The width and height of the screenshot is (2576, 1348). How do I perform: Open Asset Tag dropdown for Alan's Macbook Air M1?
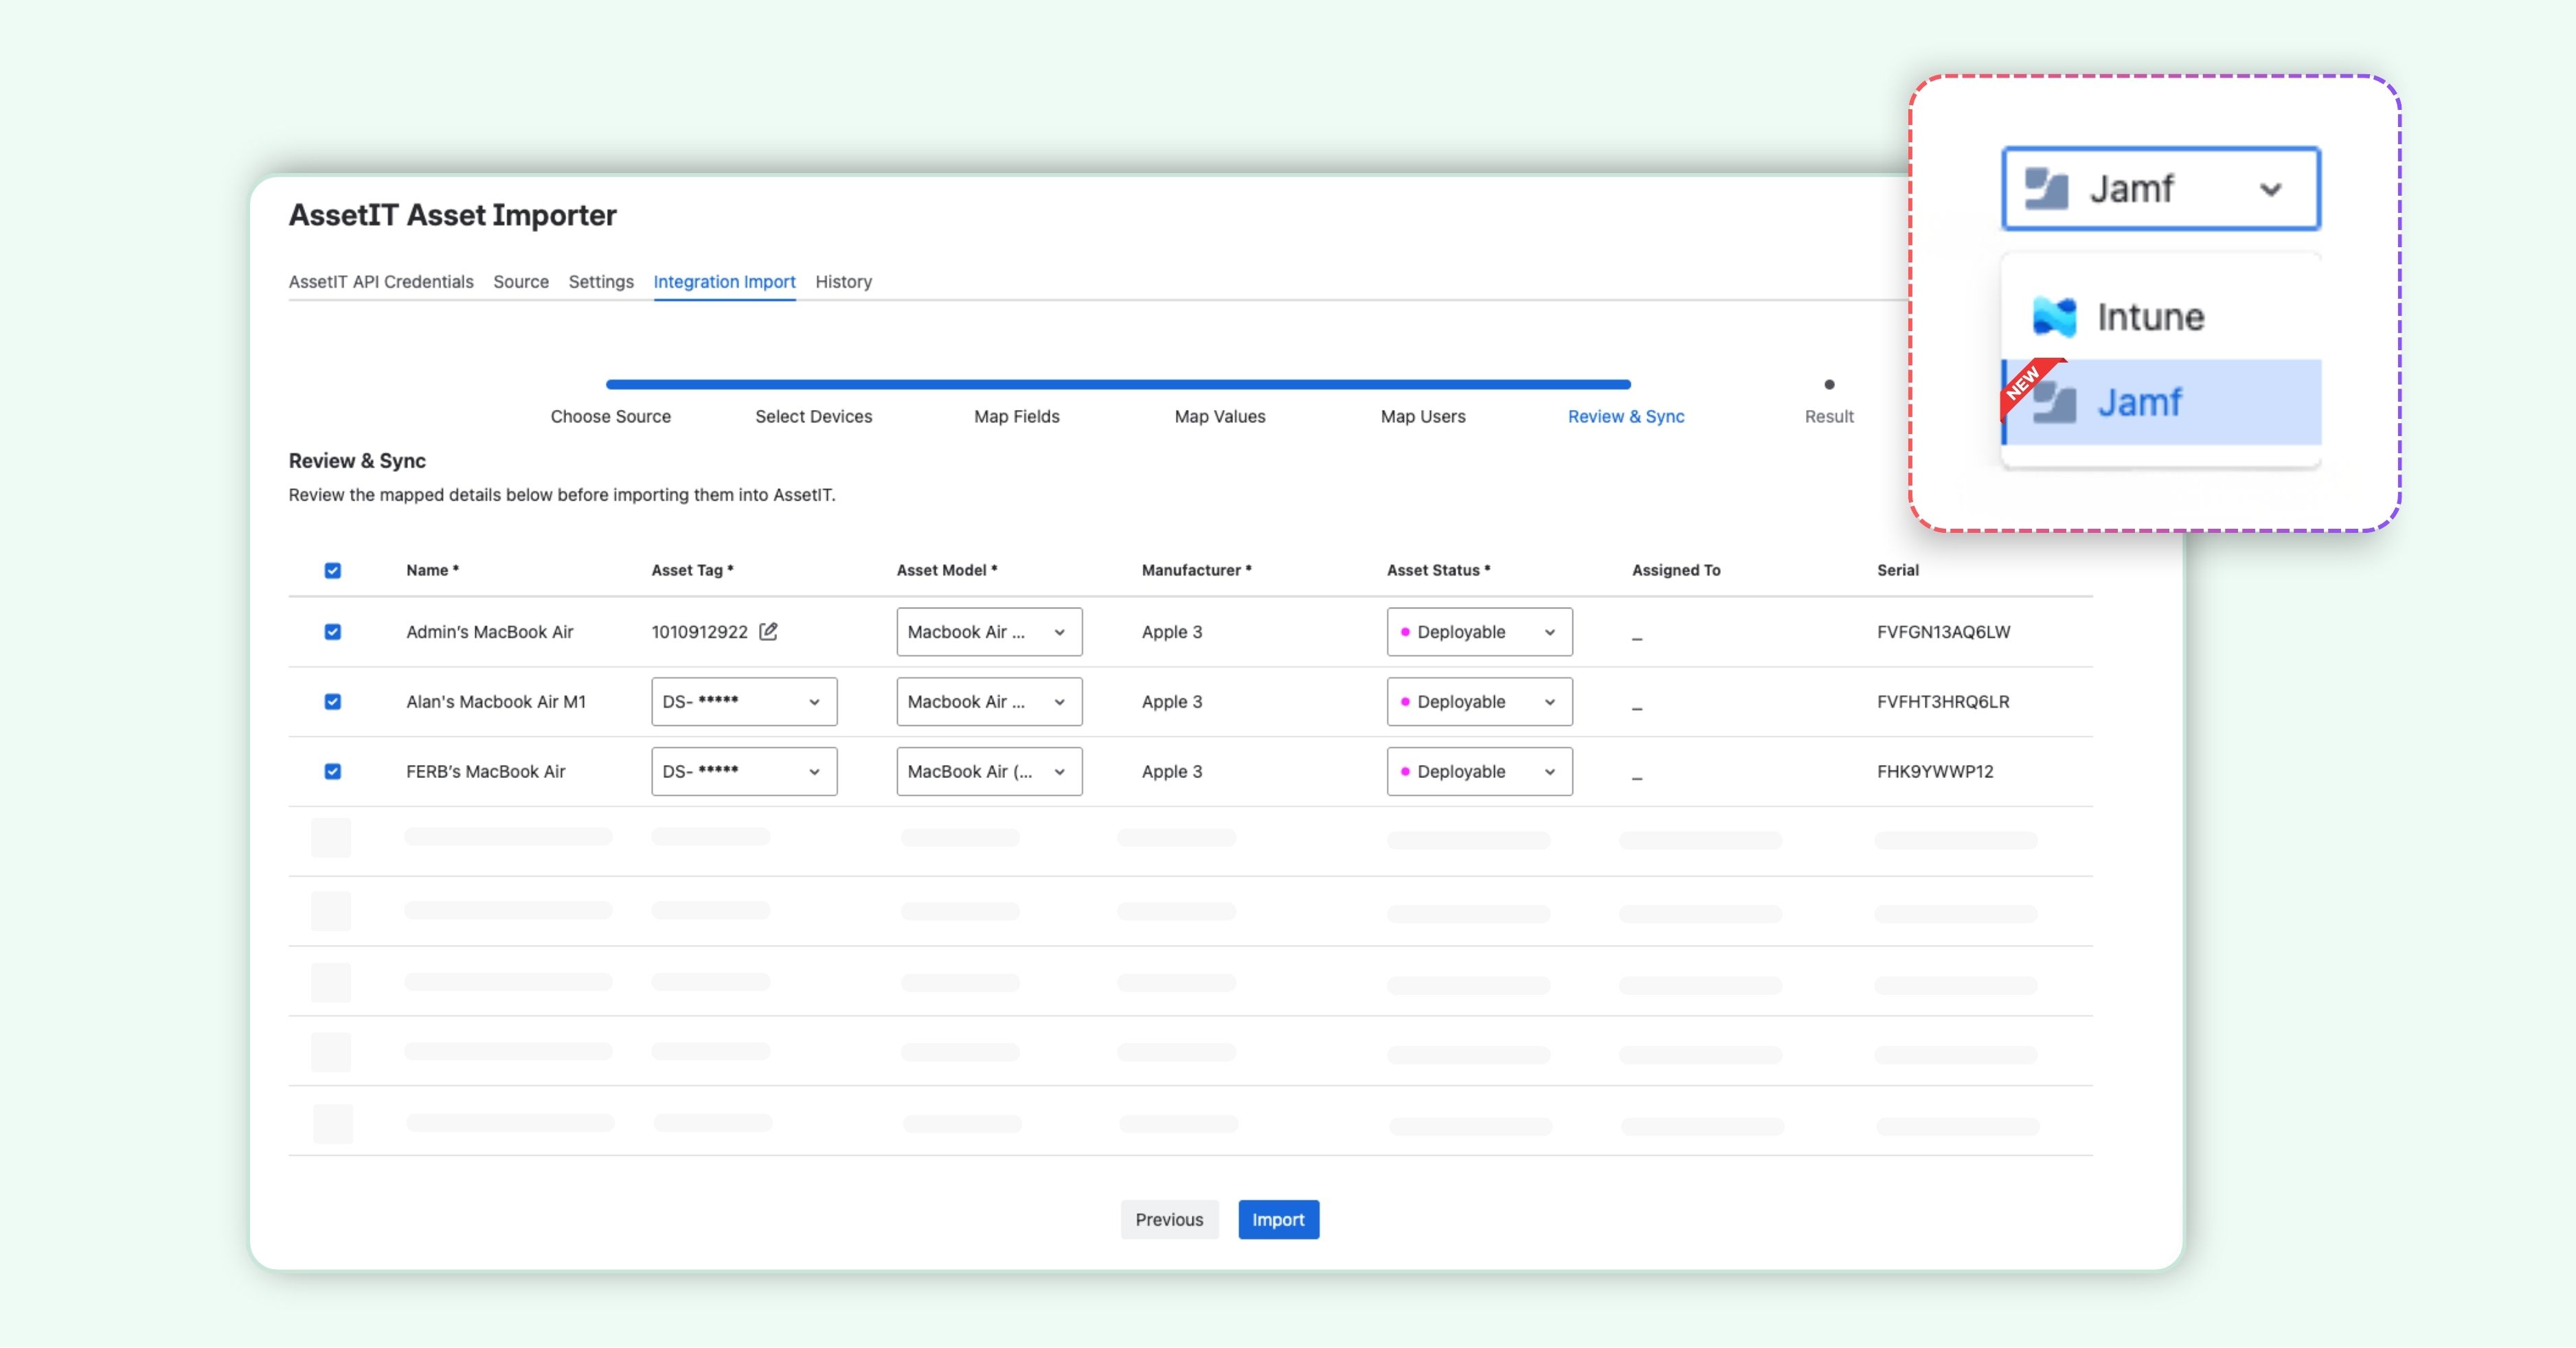[x=744, y=702]
